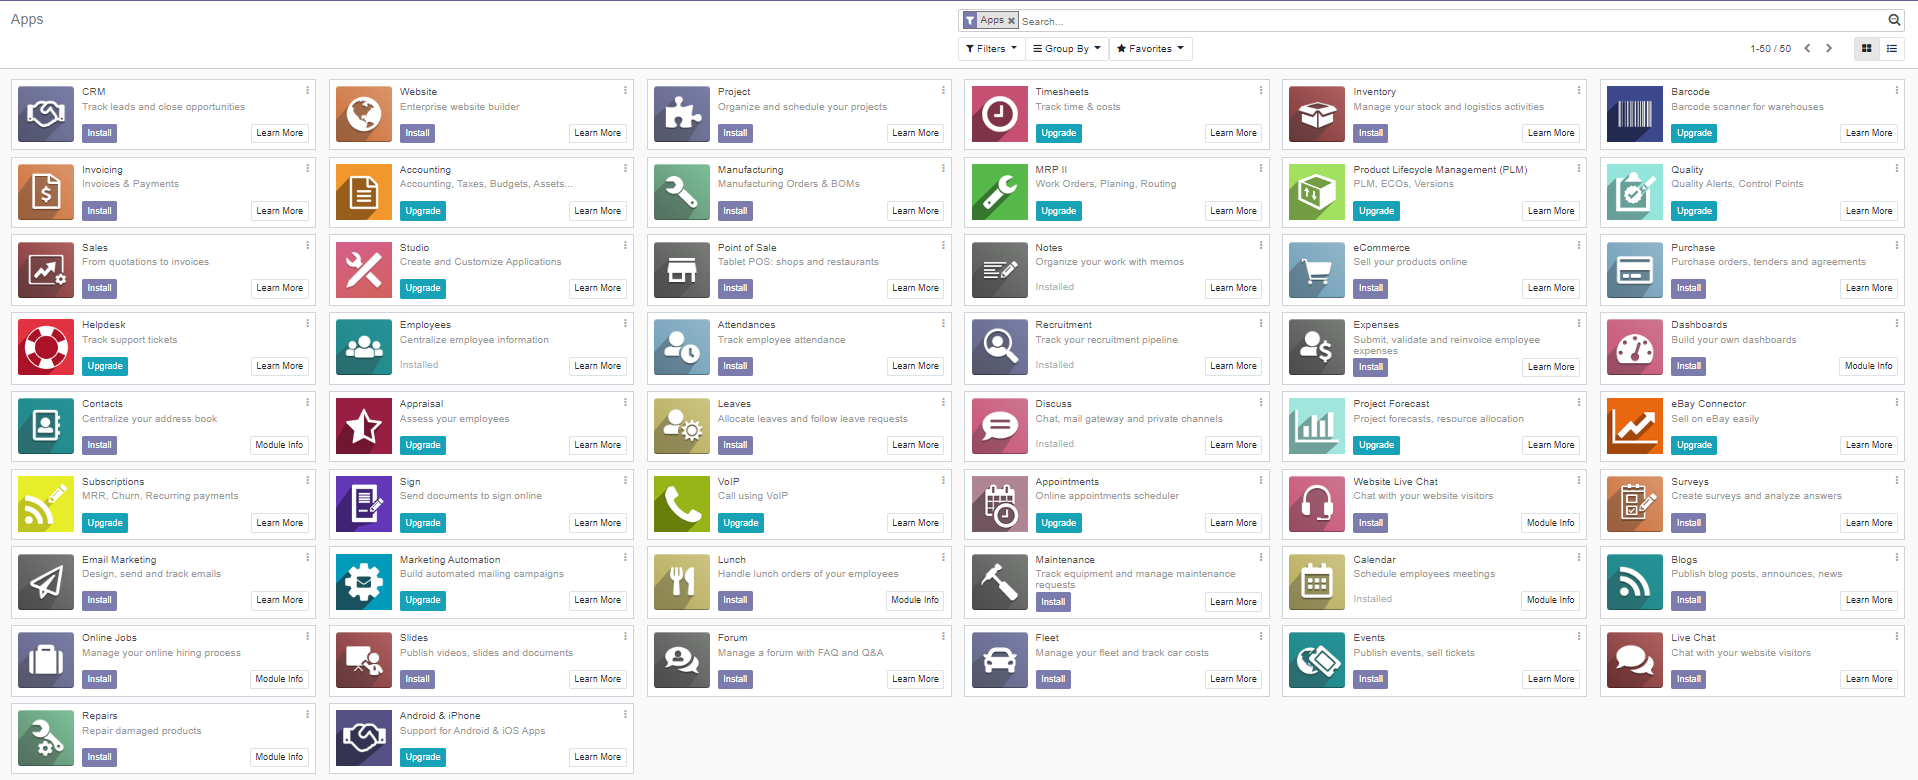Open the Barcode card kebab menu

(1896, 90)
